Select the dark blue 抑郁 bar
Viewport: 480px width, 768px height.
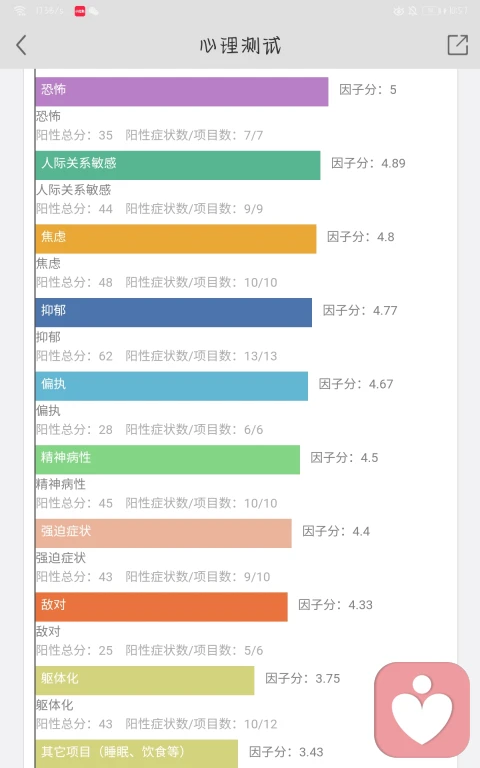(x=173, y=312)
